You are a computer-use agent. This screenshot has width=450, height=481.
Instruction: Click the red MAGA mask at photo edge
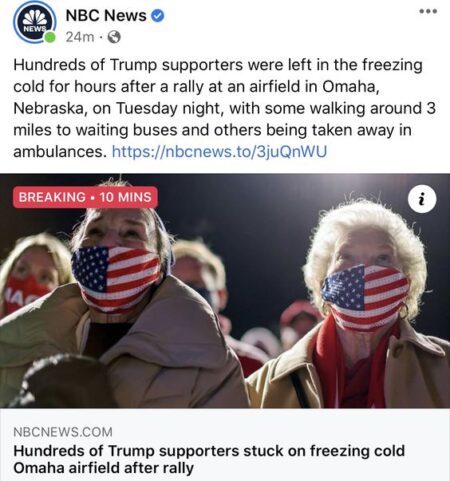pos(23,293)
